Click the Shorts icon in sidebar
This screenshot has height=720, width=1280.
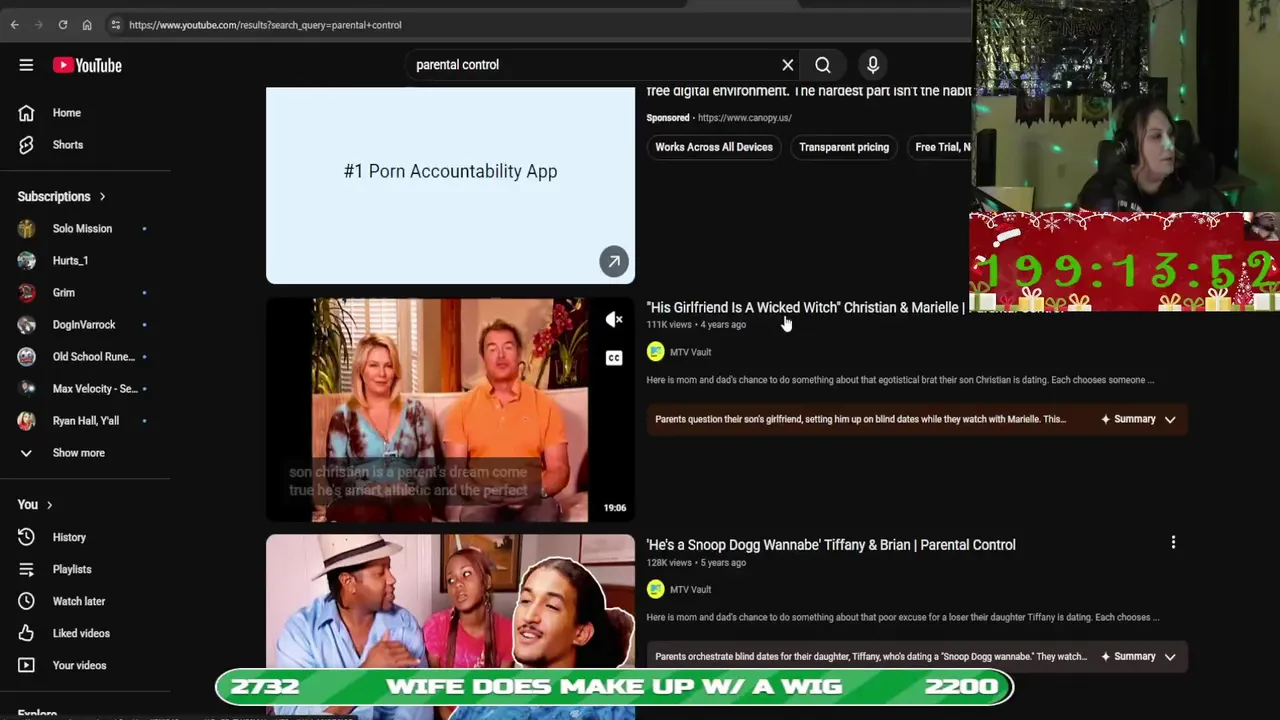(x=27, y=145)
